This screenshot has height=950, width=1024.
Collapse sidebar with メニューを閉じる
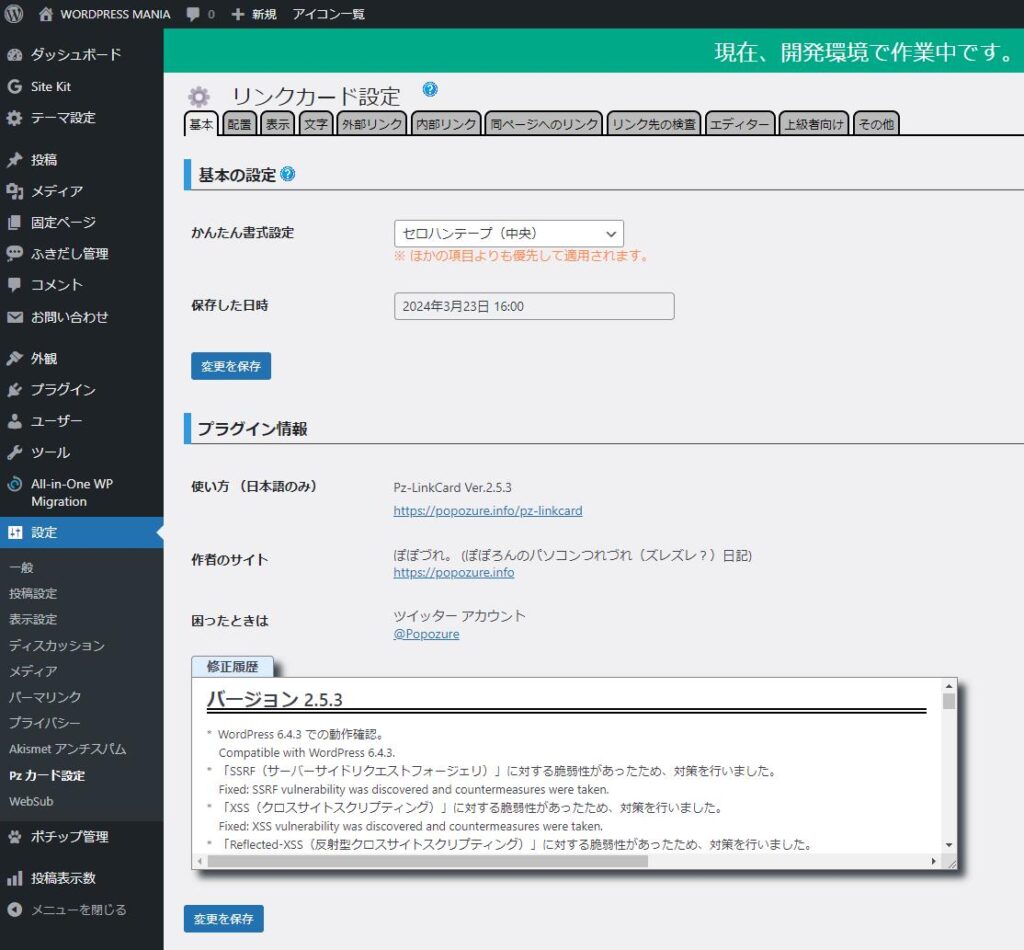tap(78, 910)
